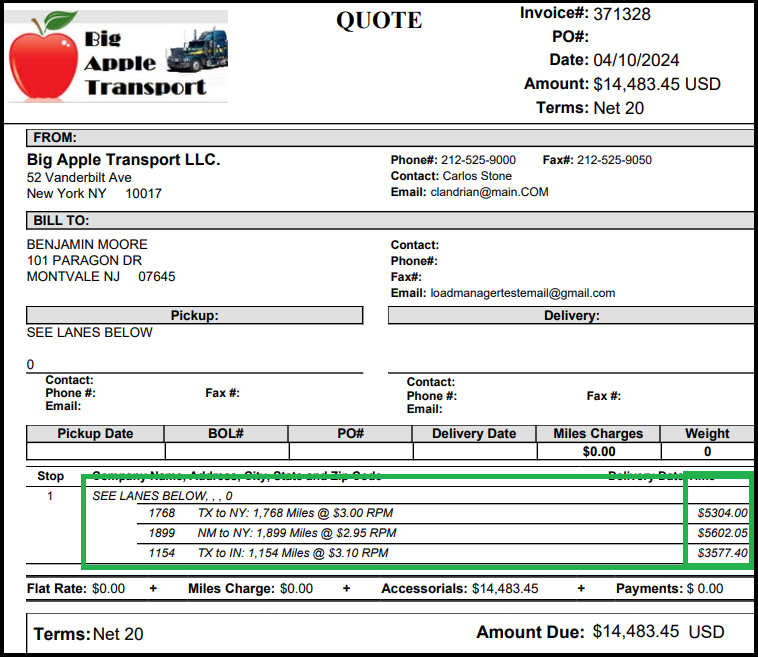Click address 52 Vanderbilt Ave
This screenshot has height=657, width=758.
(x=79, y=177)
